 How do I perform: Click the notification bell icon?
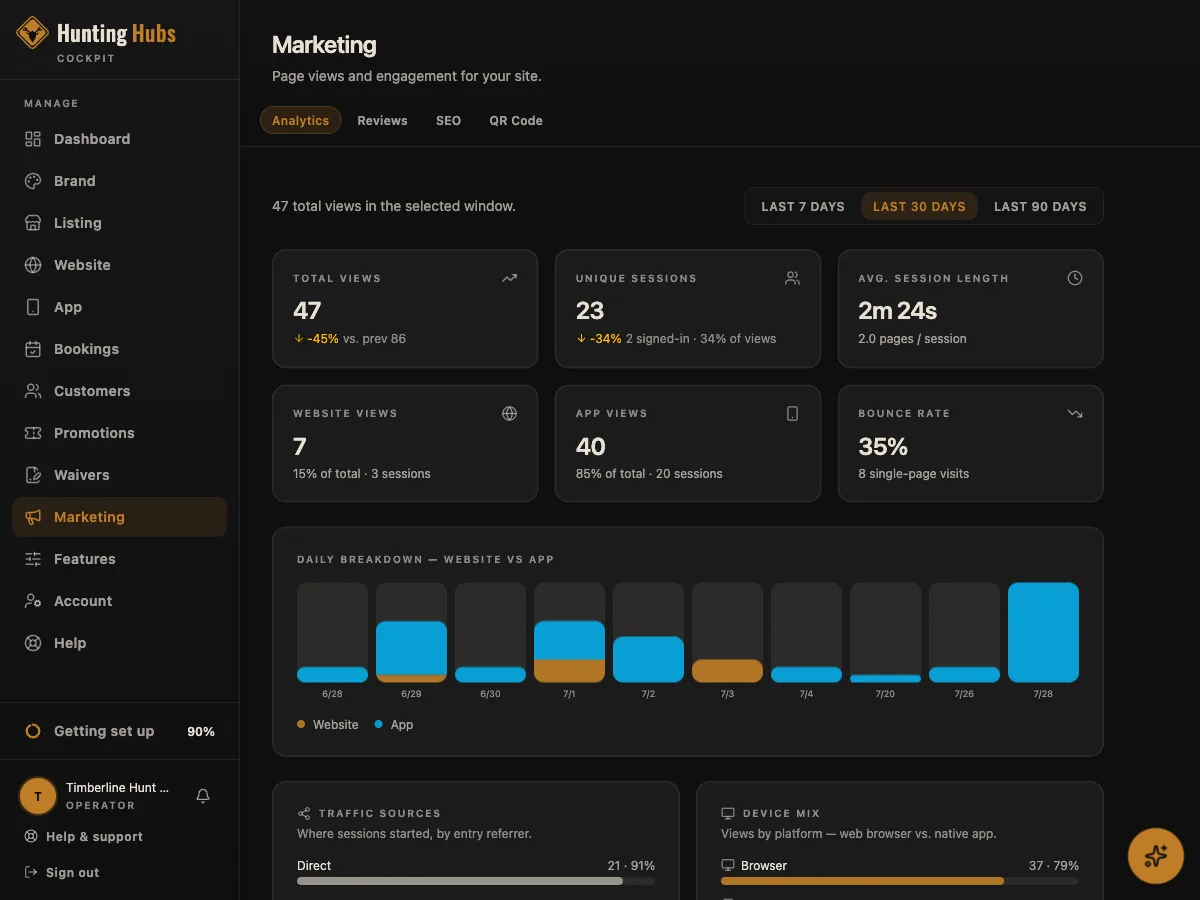tap(203, 796)
